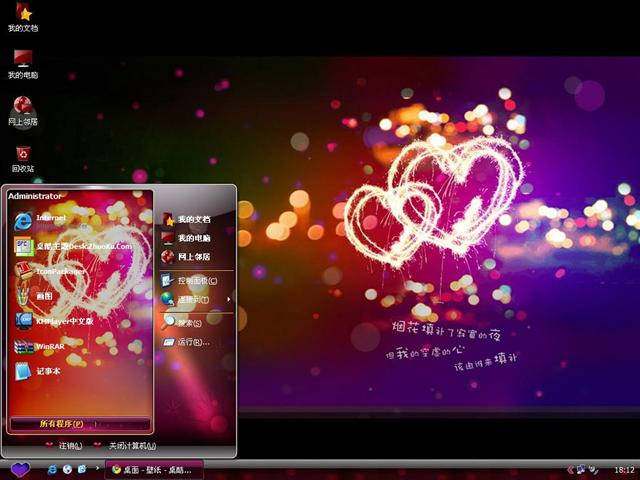Click the notepad icon beside 记事本

pos(23,371)
